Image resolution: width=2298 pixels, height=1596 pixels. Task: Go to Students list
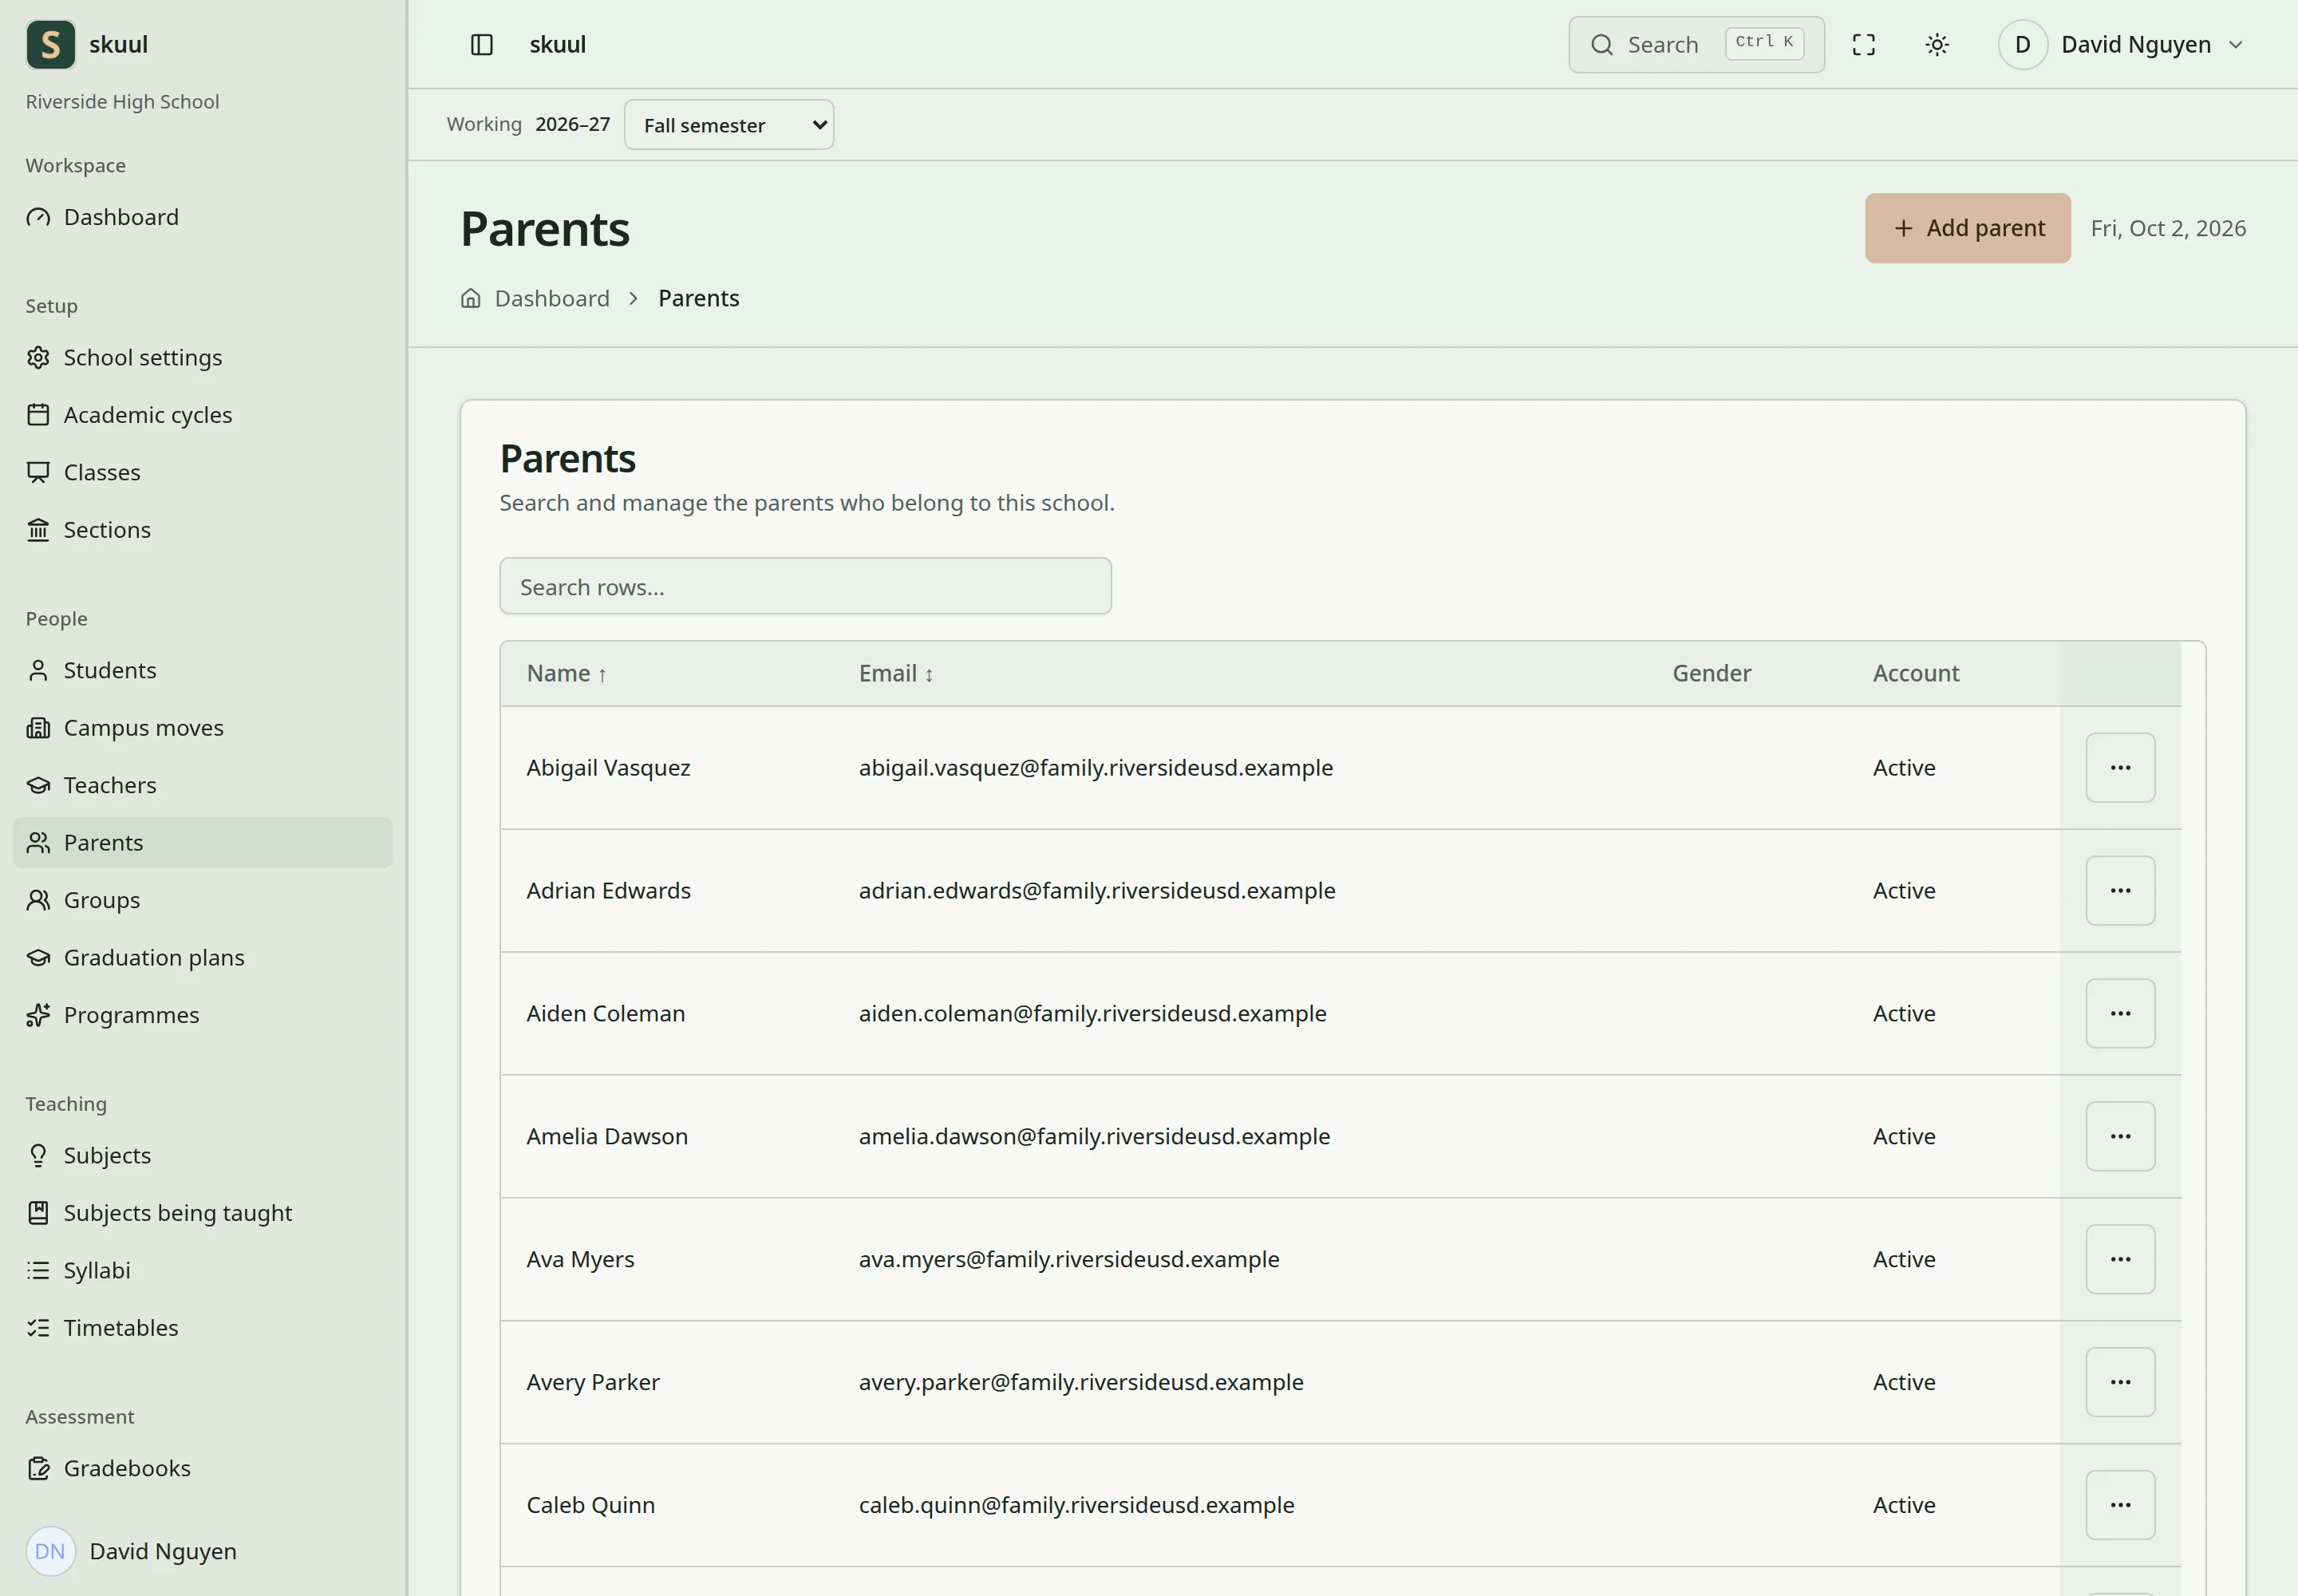[203, 671]
